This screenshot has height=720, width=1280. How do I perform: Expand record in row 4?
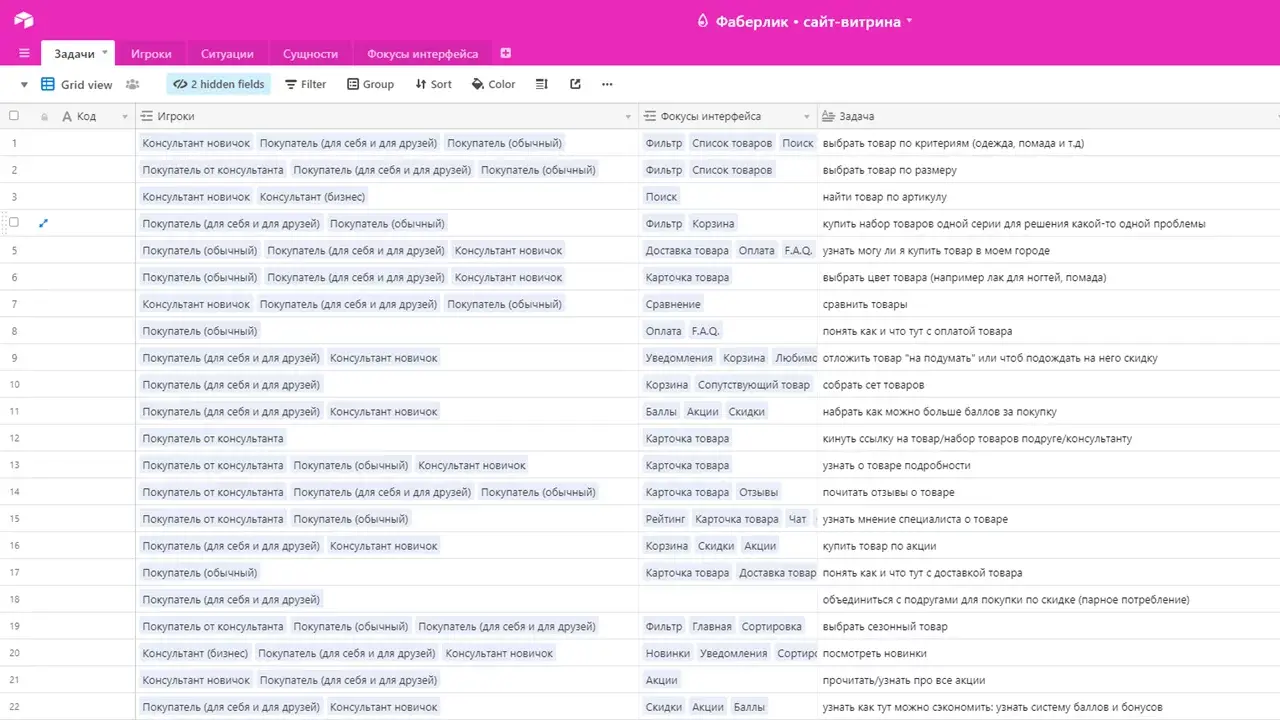[43, 223]
